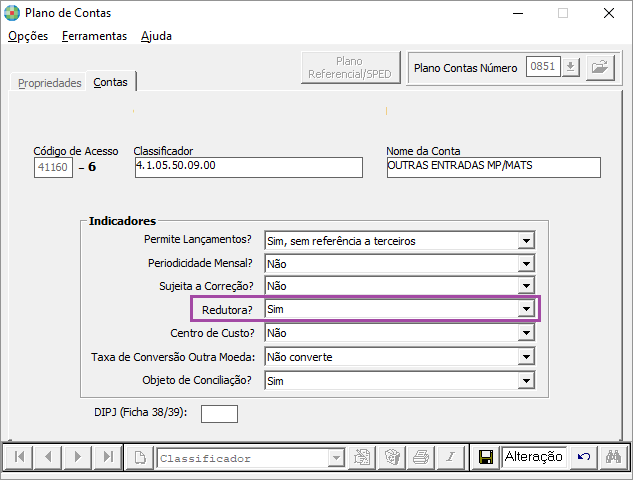Save with the floppy disk icon
633x480 pixels.
485,457
